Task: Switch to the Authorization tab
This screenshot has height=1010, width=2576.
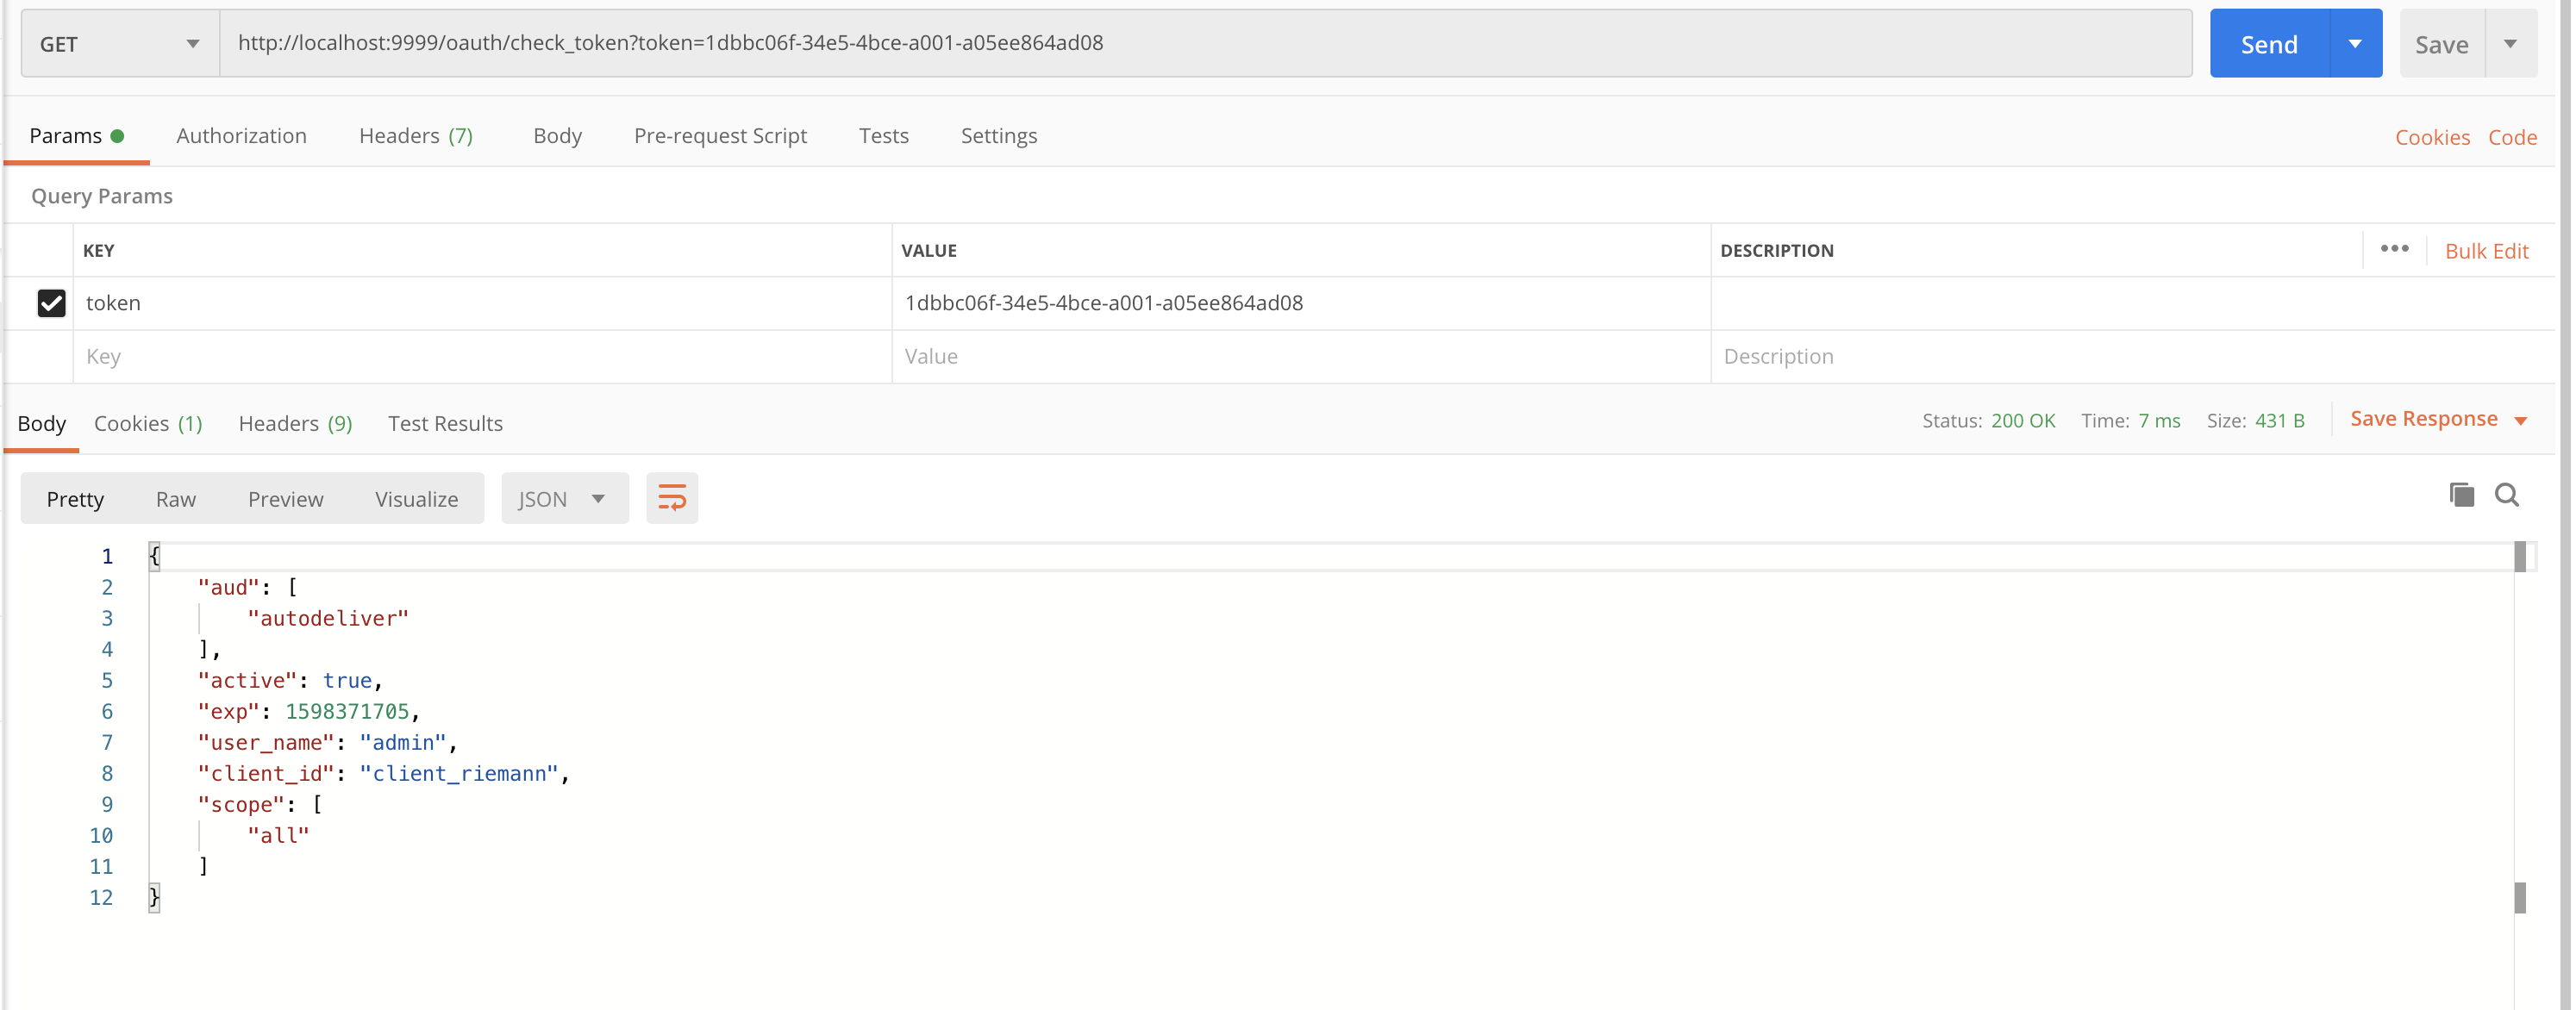Action: point(241,136)
